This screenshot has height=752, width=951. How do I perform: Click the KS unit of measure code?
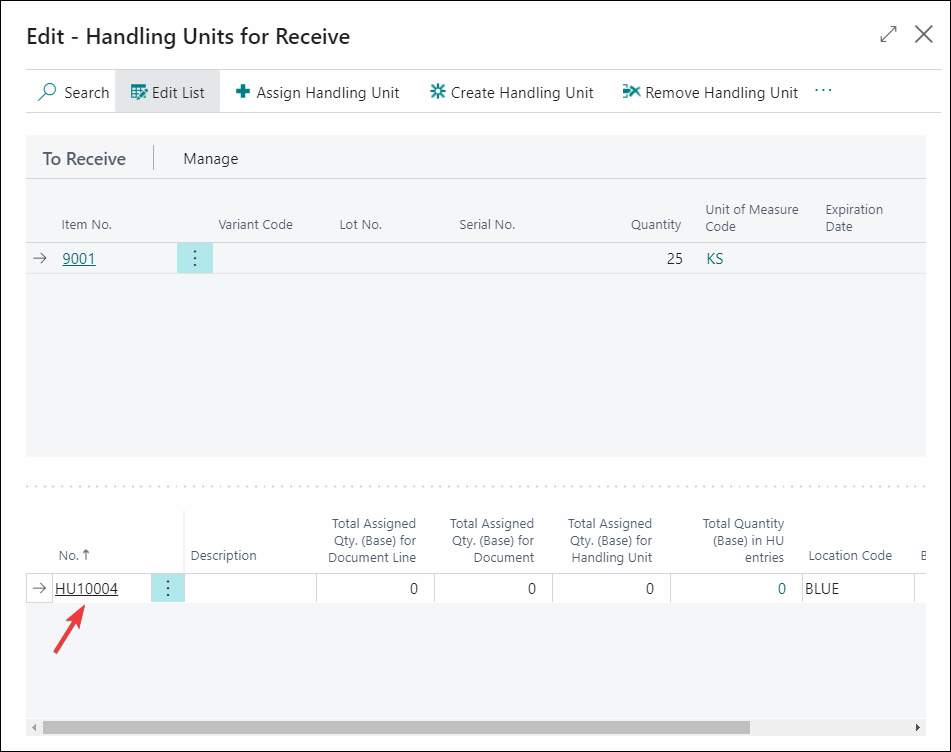point(714,259)
